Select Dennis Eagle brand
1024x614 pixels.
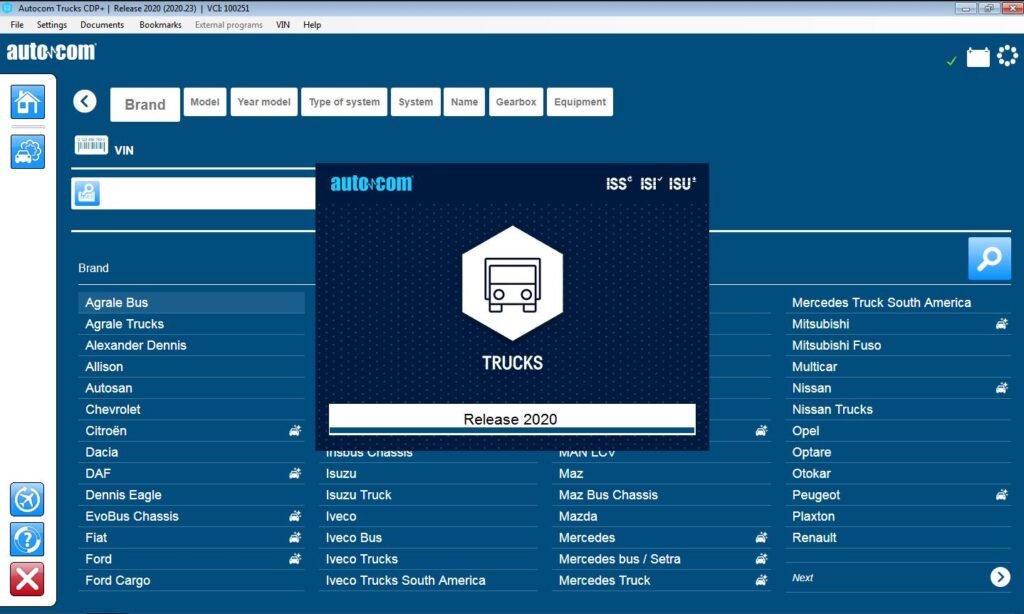[191, 494]
